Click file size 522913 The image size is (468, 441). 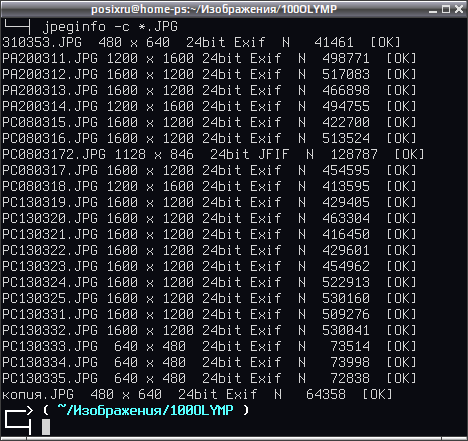click(x=346, y=282)
